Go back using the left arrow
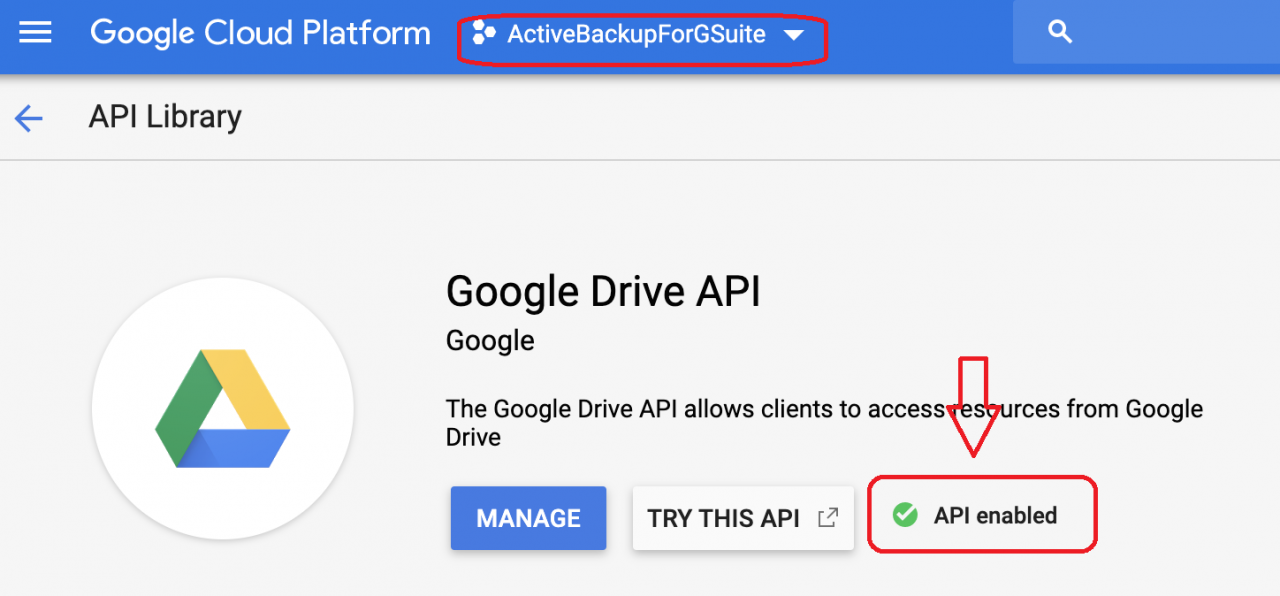1280x596 pixels. (29, 119)
